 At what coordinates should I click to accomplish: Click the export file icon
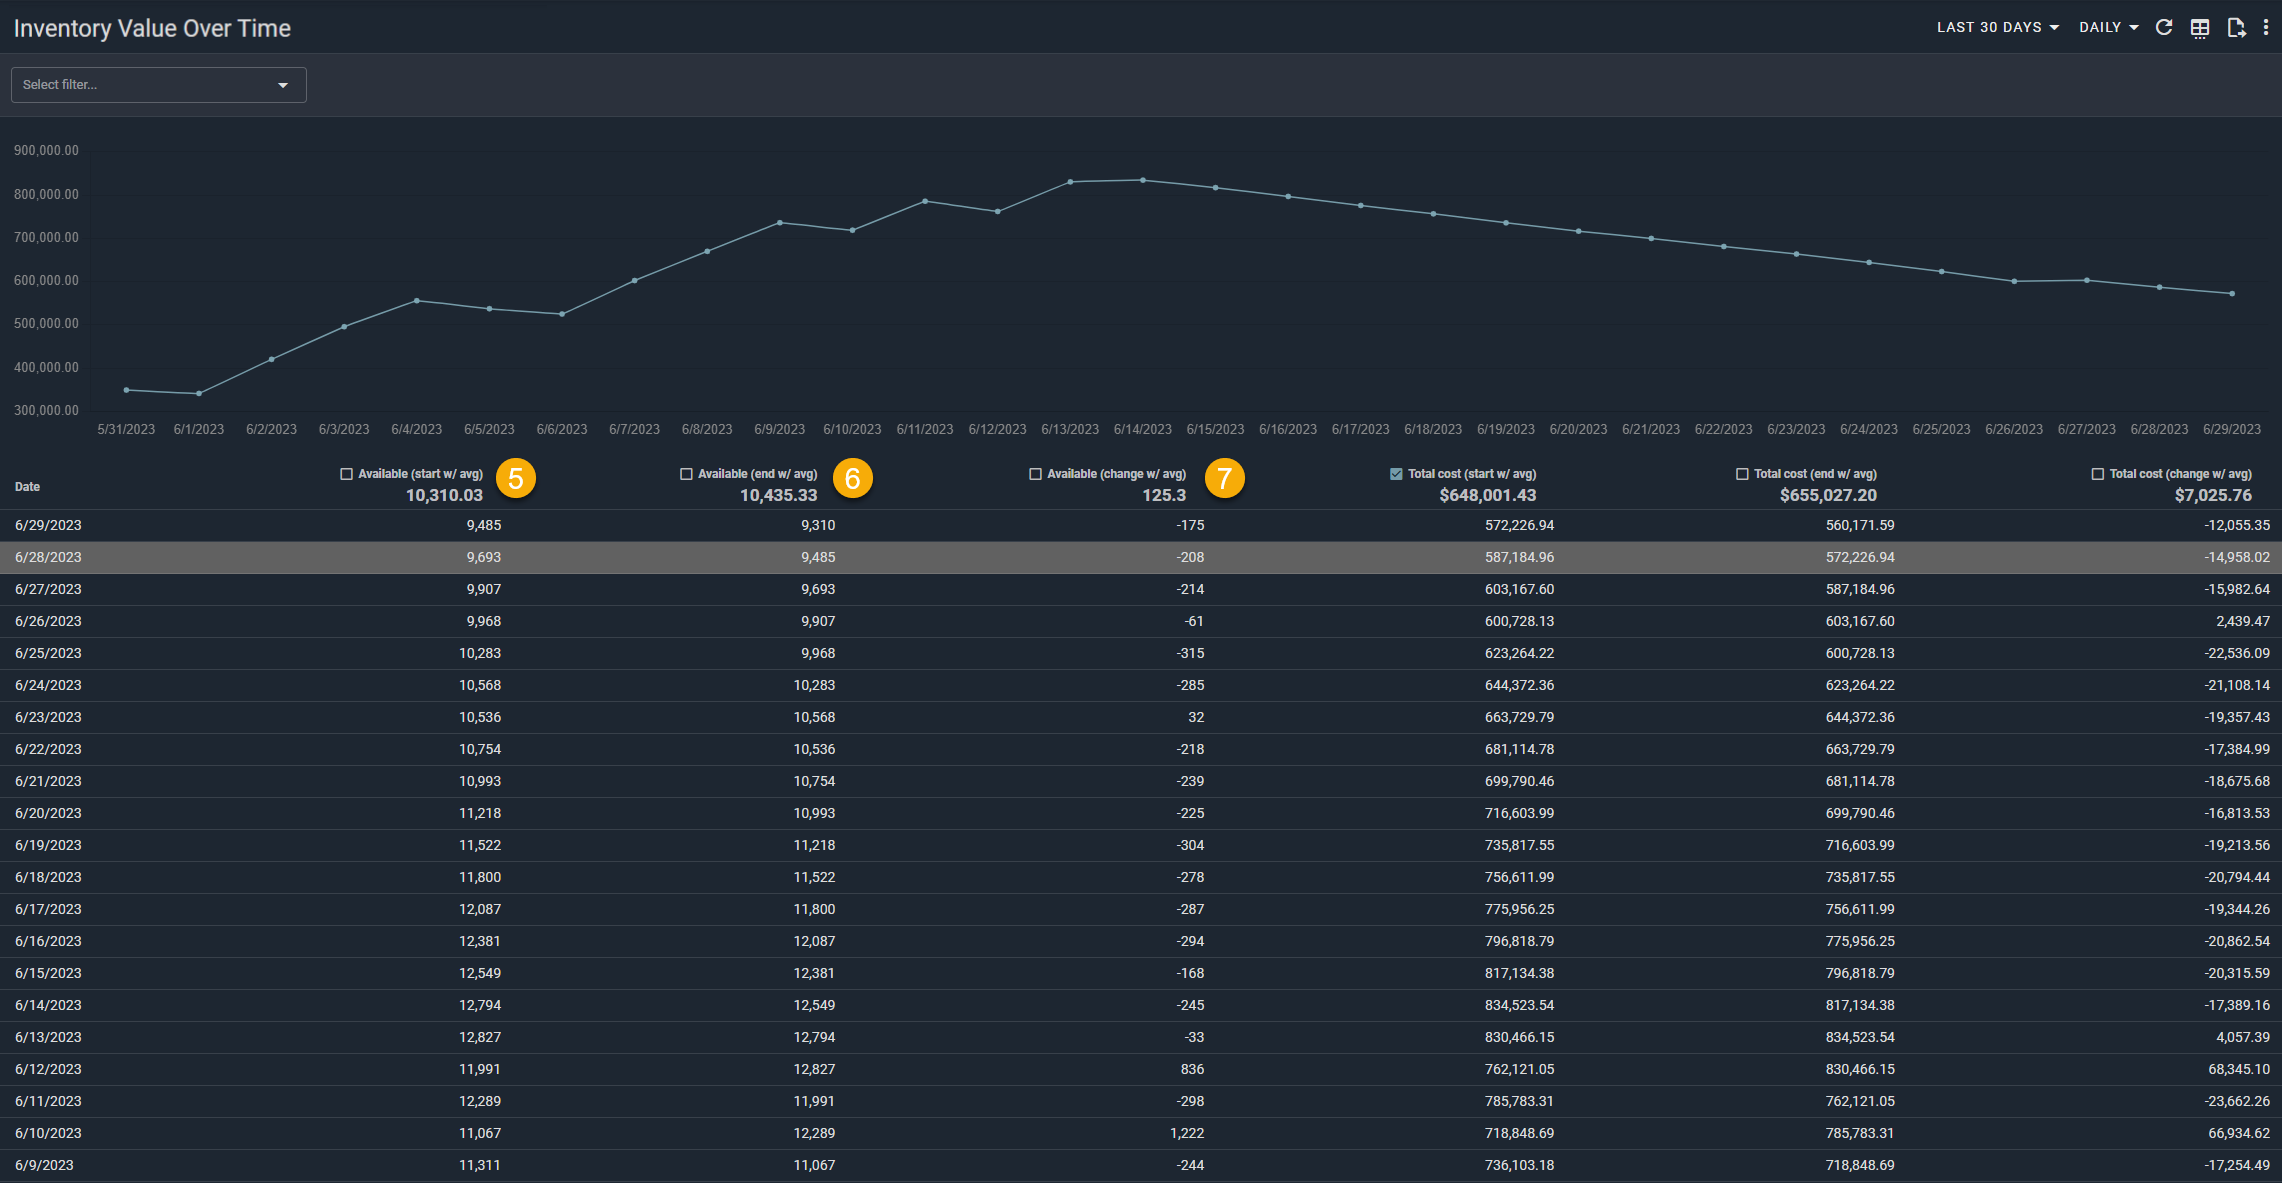click(2236, 28)
